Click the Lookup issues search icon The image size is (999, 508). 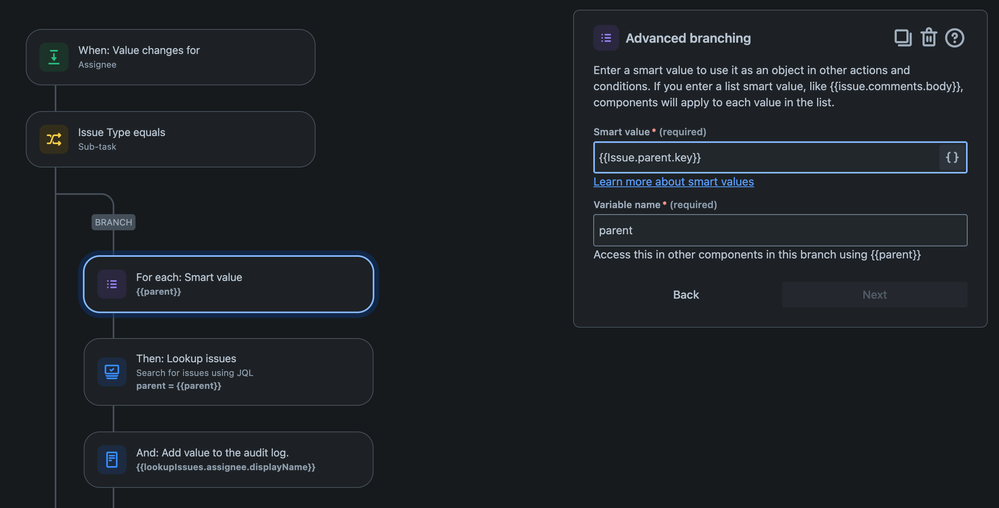point(112,372)
